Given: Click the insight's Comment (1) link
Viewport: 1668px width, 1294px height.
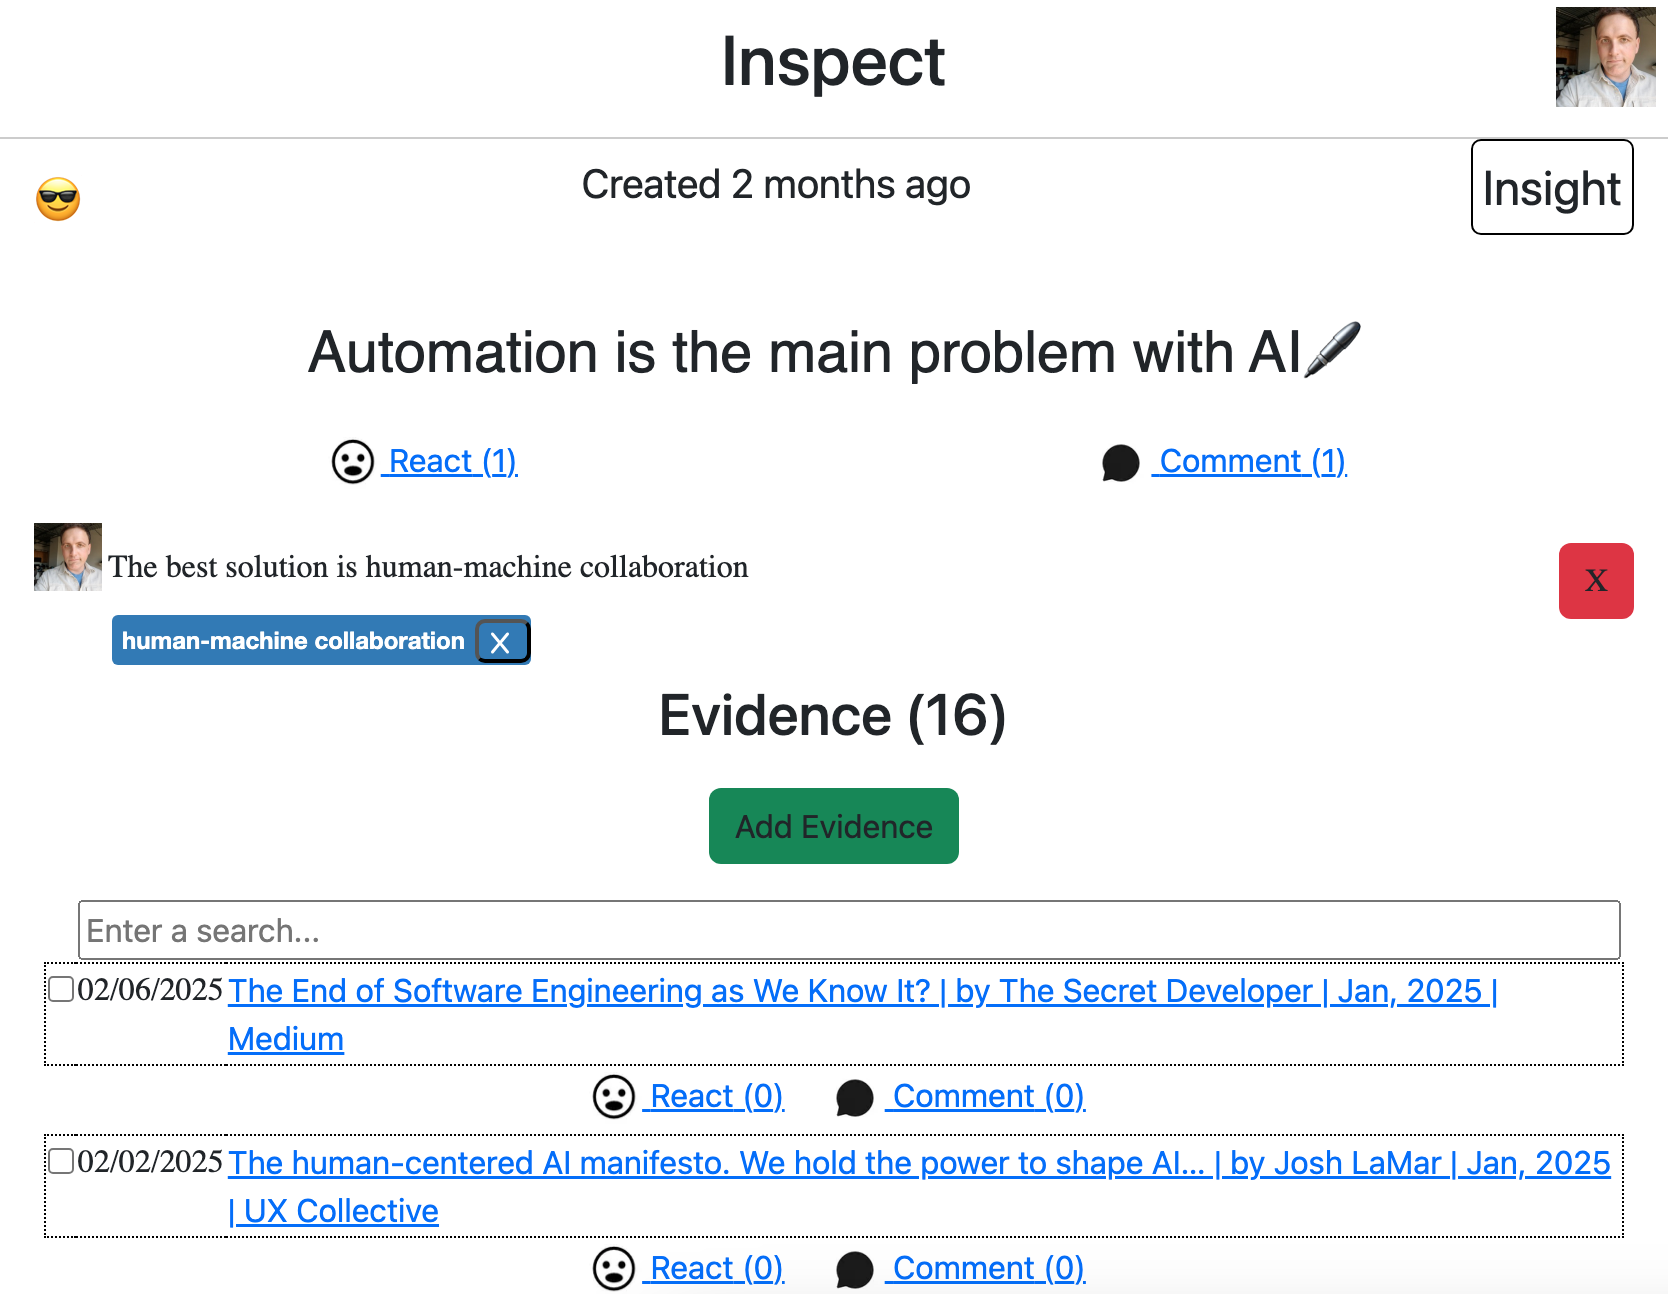Looking at the screenshot, I should (x=1252, y=462).
